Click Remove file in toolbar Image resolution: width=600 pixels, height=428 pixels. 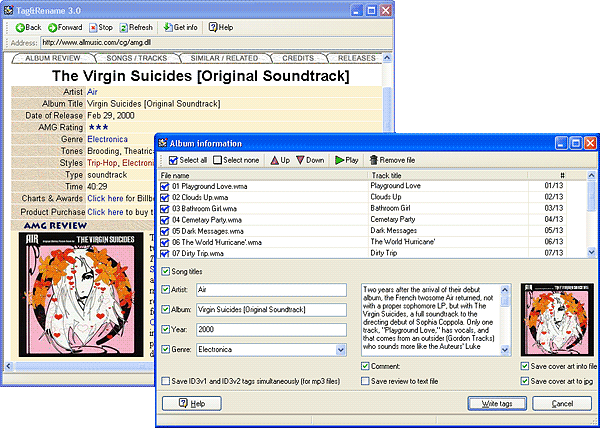tap(392, 160)
